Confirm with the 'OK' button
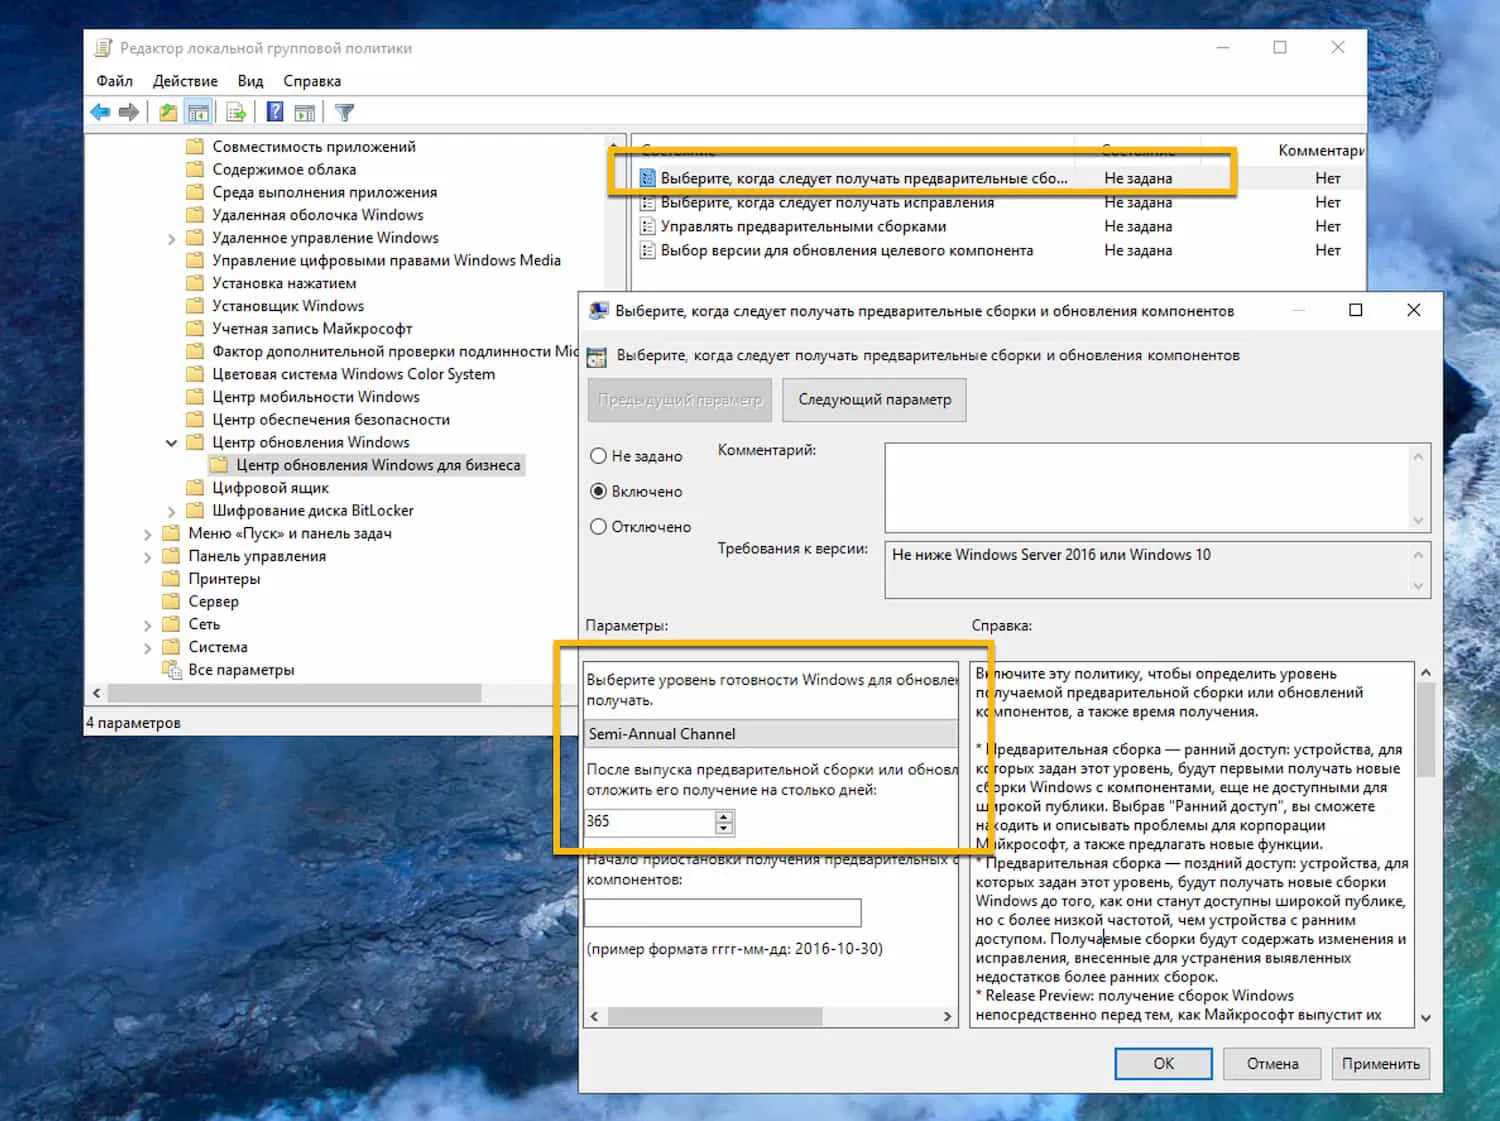This screenshot has width=1500, height=1121. point(1164,1064)
